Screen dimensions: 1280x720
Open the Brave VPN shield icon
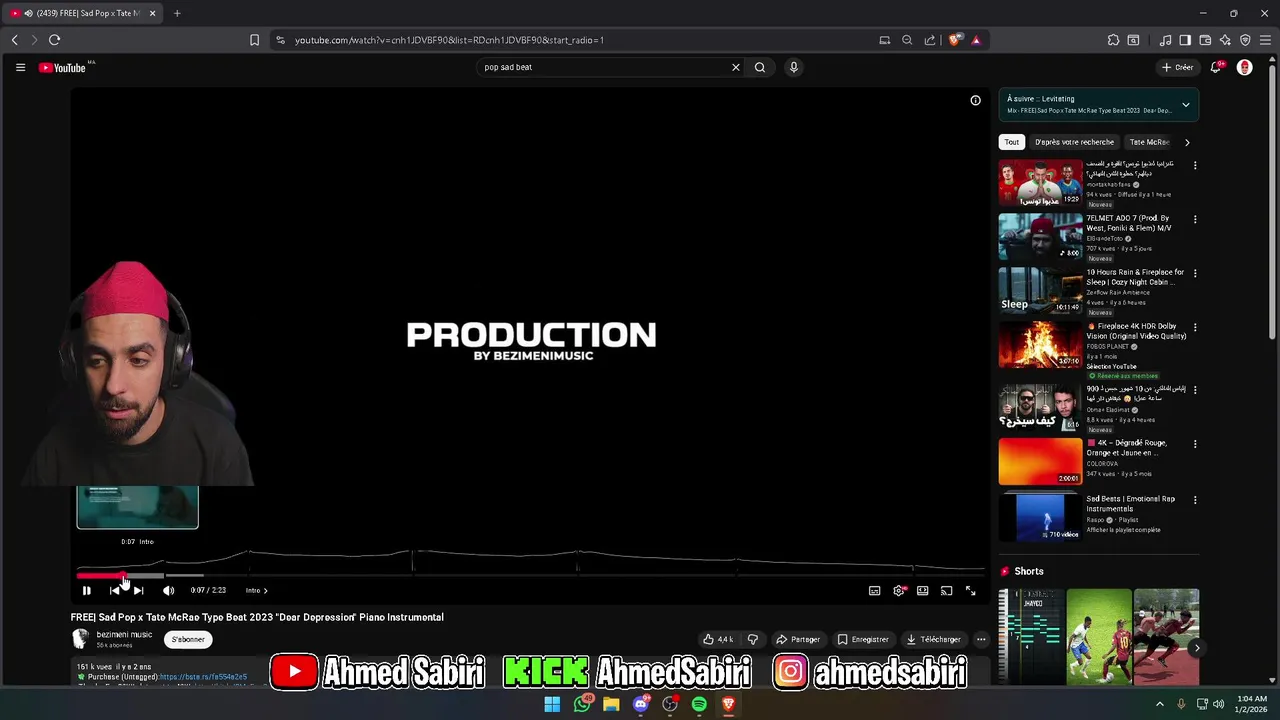(1245, 40)
